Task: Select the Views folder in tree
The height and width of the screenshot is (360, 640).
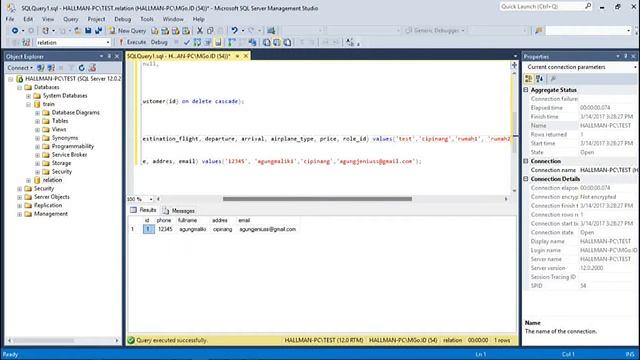Action: click(59, 129)
